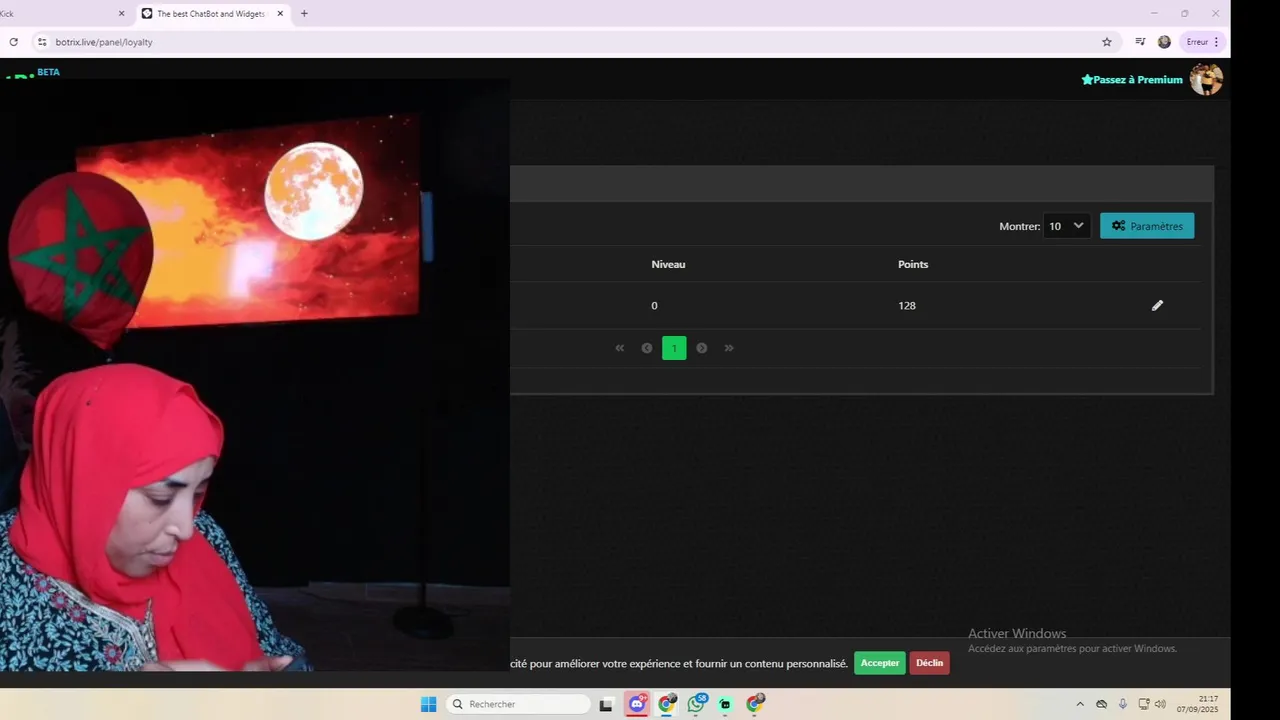Edit the loyalty row with 128 points
Image resolution: width=1280 pixels, height=720 pixels.
point(1157,305)
